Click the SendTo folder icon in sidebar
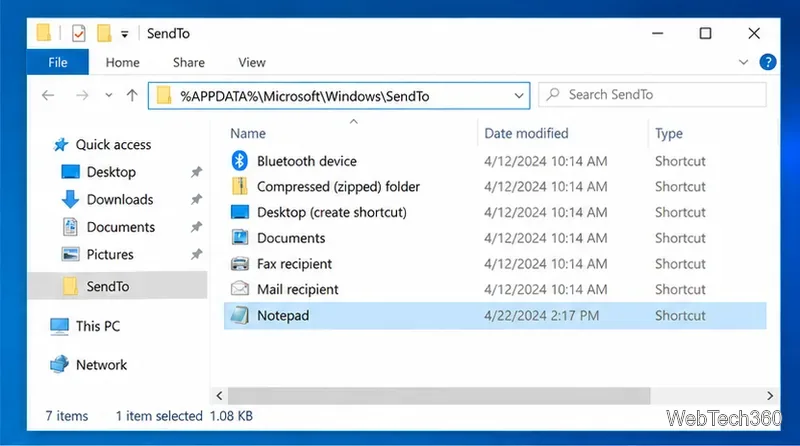 [70, 286]
